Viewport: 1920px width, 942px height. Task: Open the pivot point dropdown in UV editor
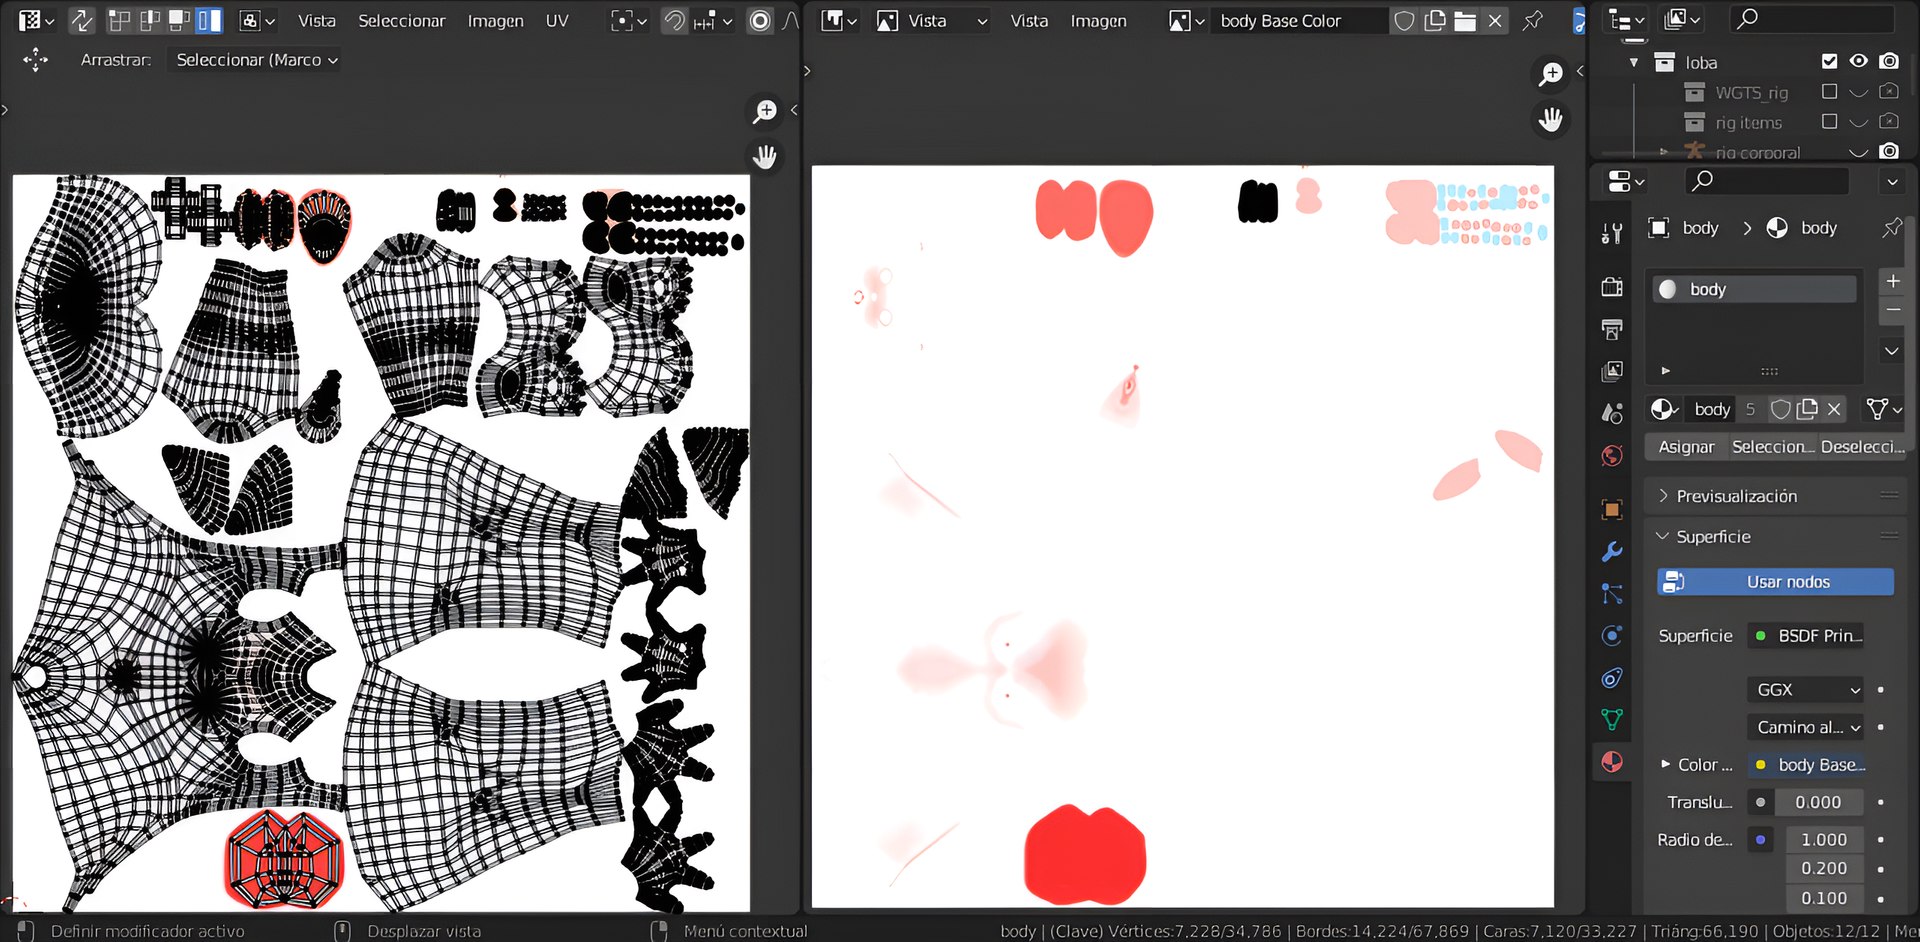coord(629,20)
